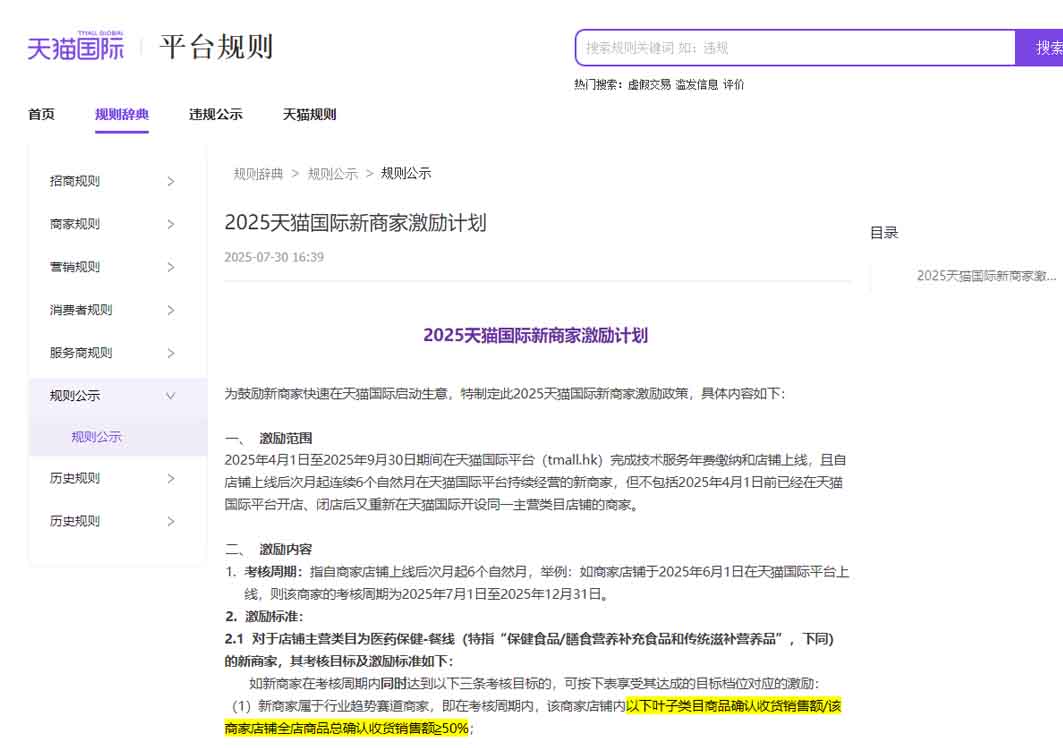Click the yellow highlighted text ending ≥50%
This screenshot has height=748, width=1063.
533,717
